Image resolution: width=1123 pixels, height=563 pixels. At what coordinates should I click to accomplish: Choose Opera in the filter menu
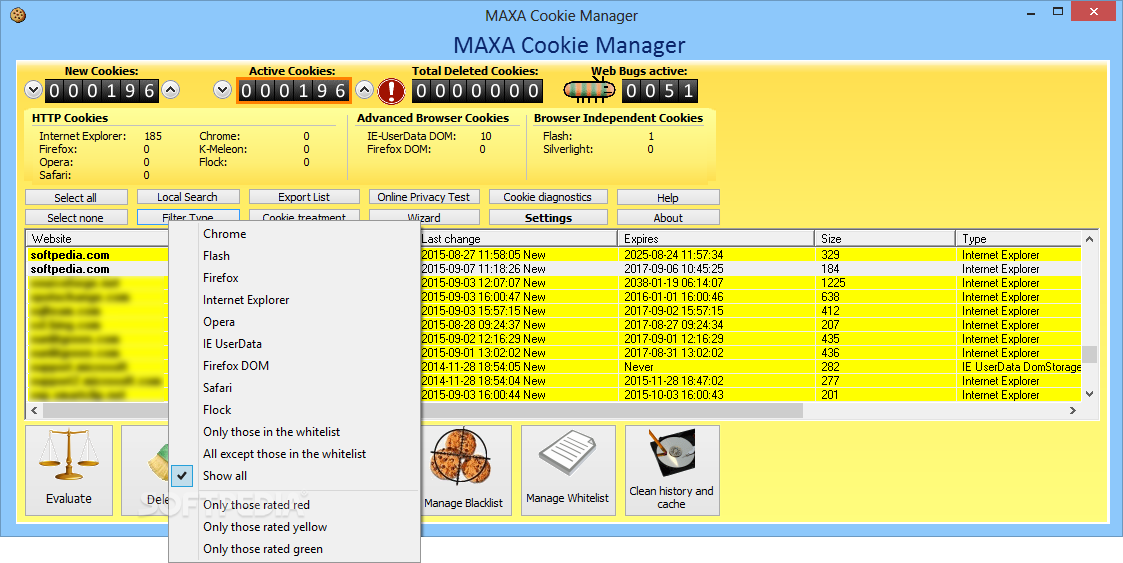294,322
